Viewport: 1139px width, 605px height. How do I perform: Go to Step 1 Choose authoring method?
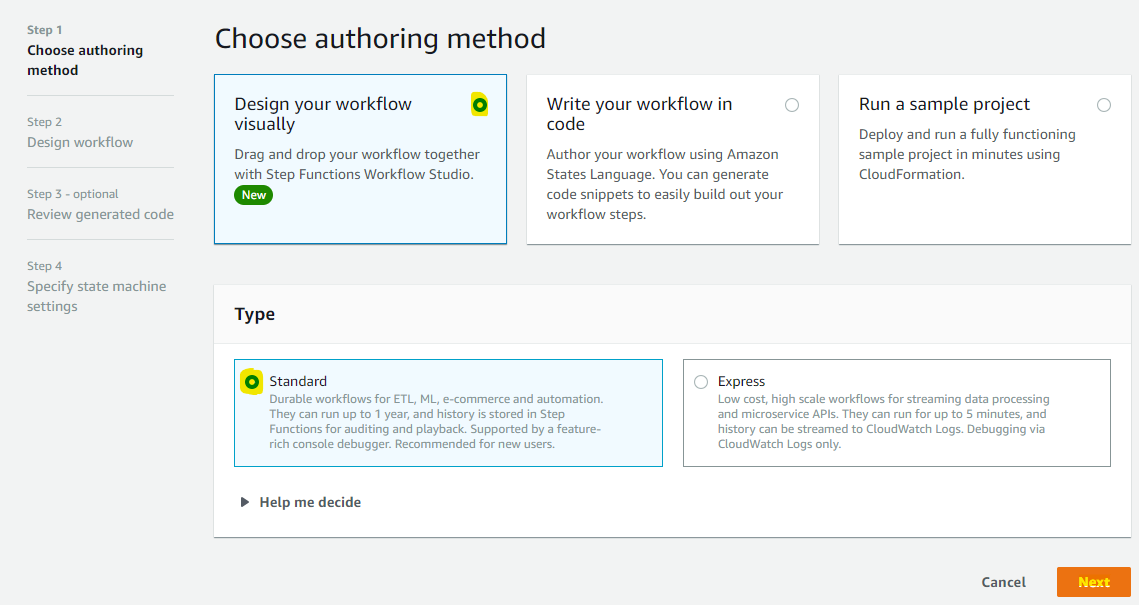pos(85,60)
